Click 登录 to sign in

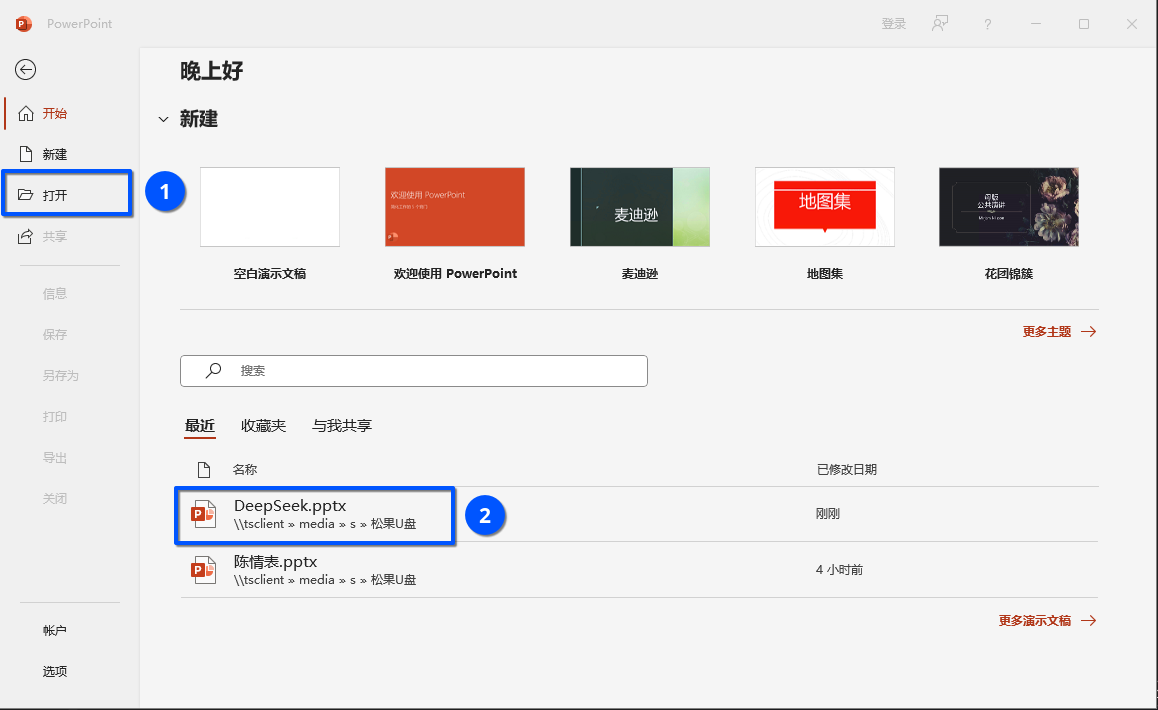click(x=894, y=24)
